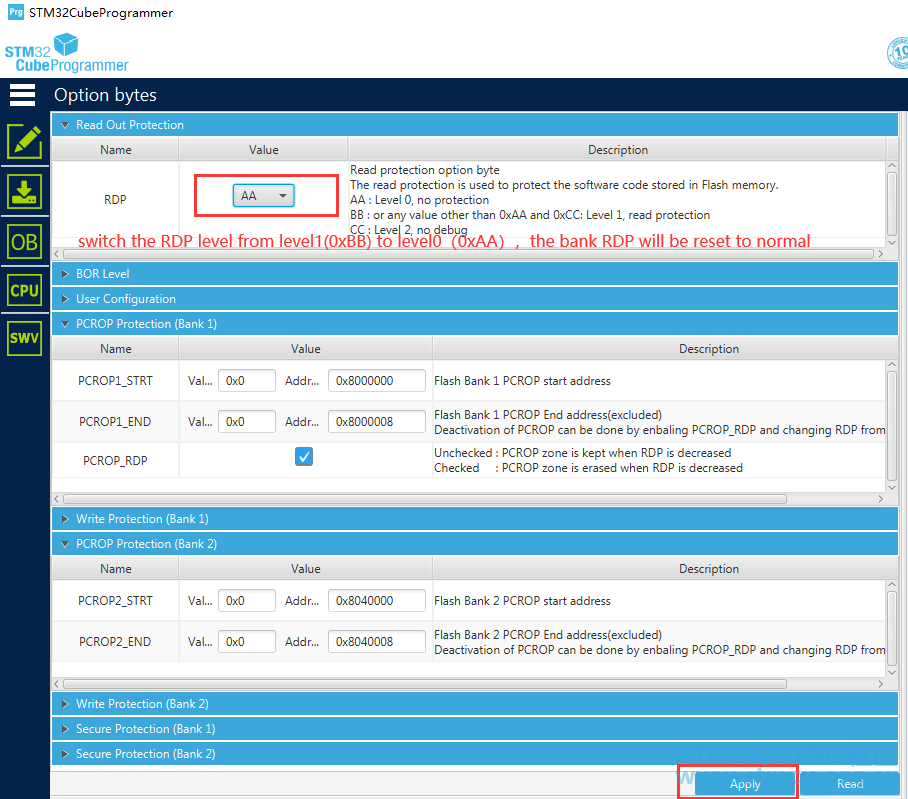Click the PCROP1_STRT name cell

tap(115, 380)
